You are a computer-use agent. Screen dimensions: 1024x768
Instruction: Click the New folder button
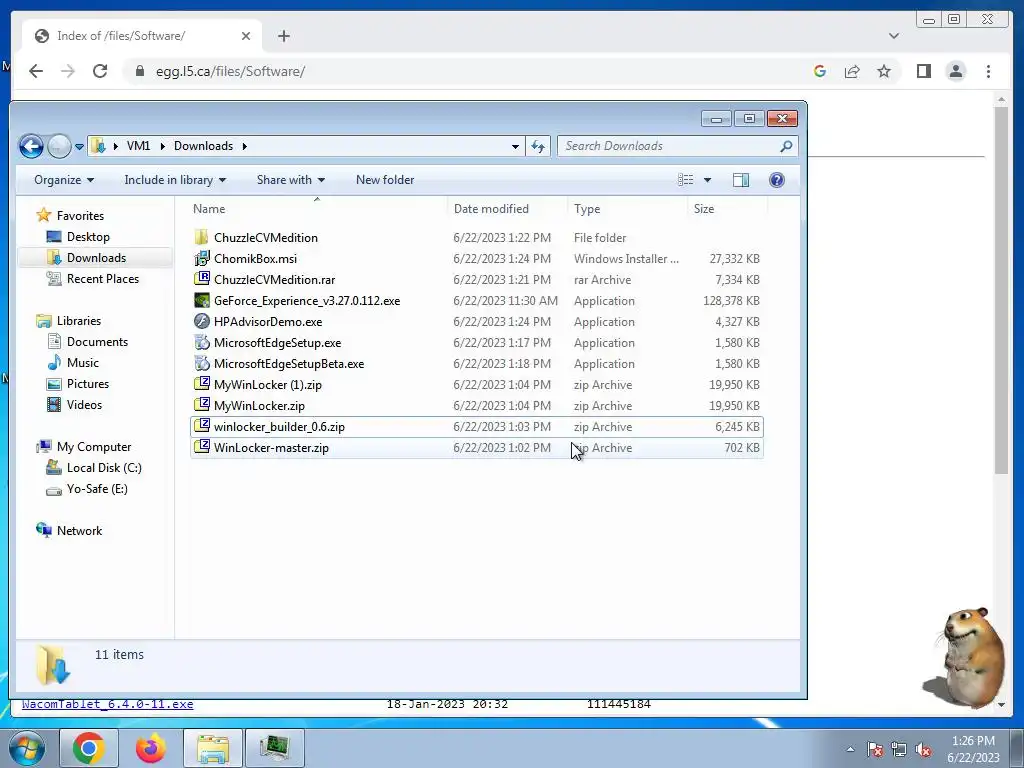[x=385, y=180]
